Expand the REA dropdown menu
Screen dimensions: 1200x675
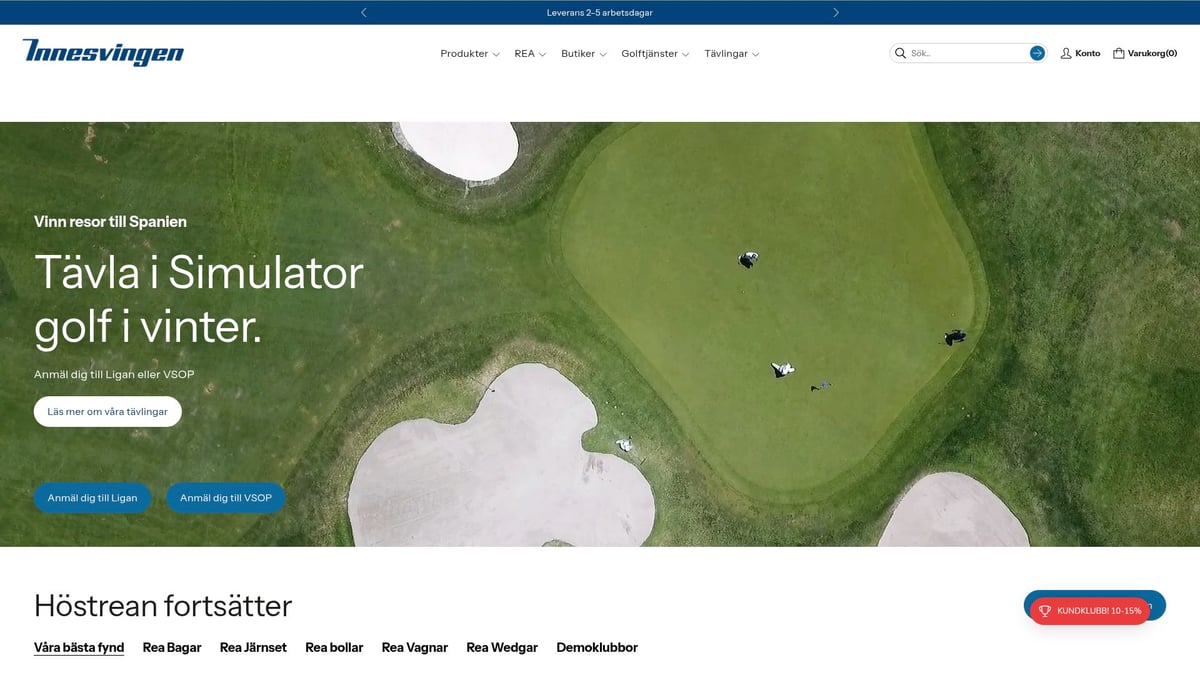tap(529, 54)
